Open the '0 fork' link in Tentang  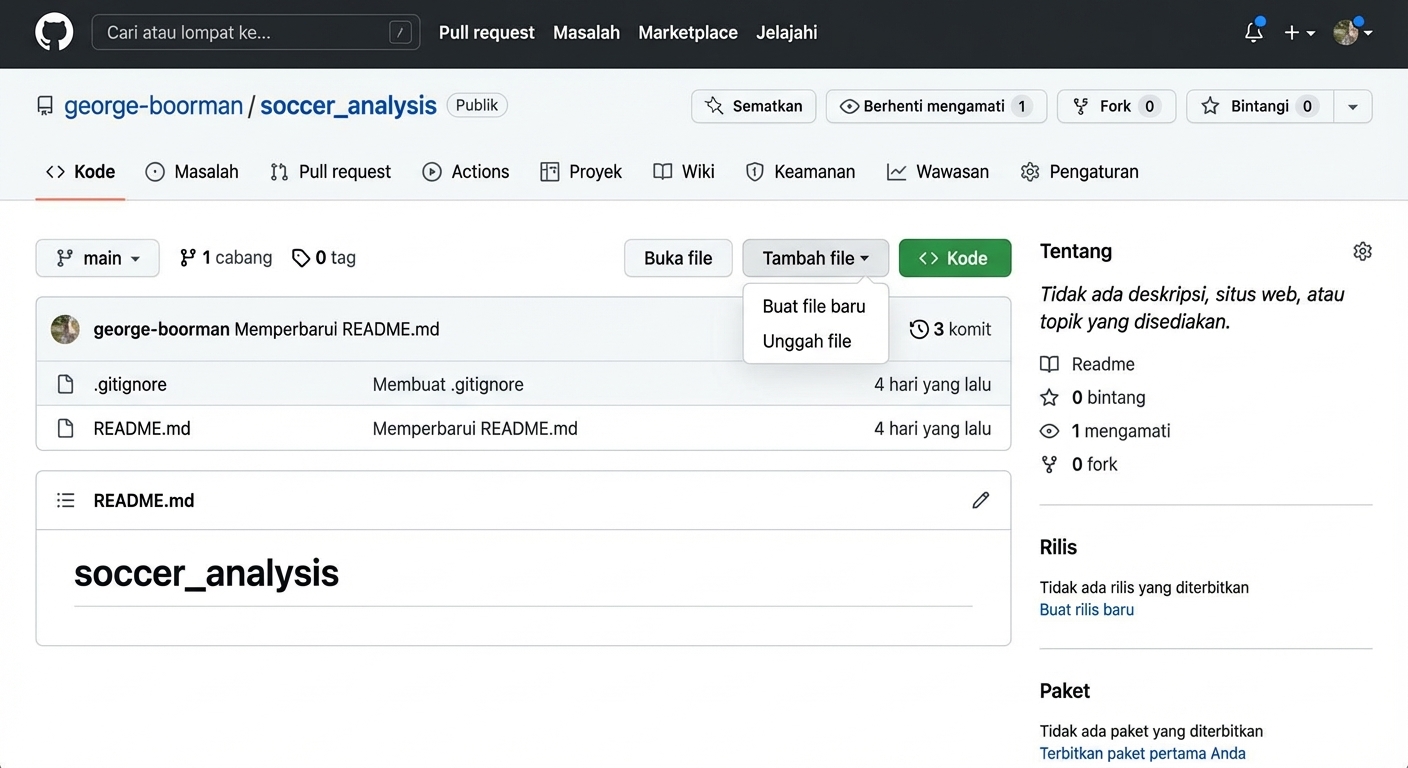(1094, 464)
